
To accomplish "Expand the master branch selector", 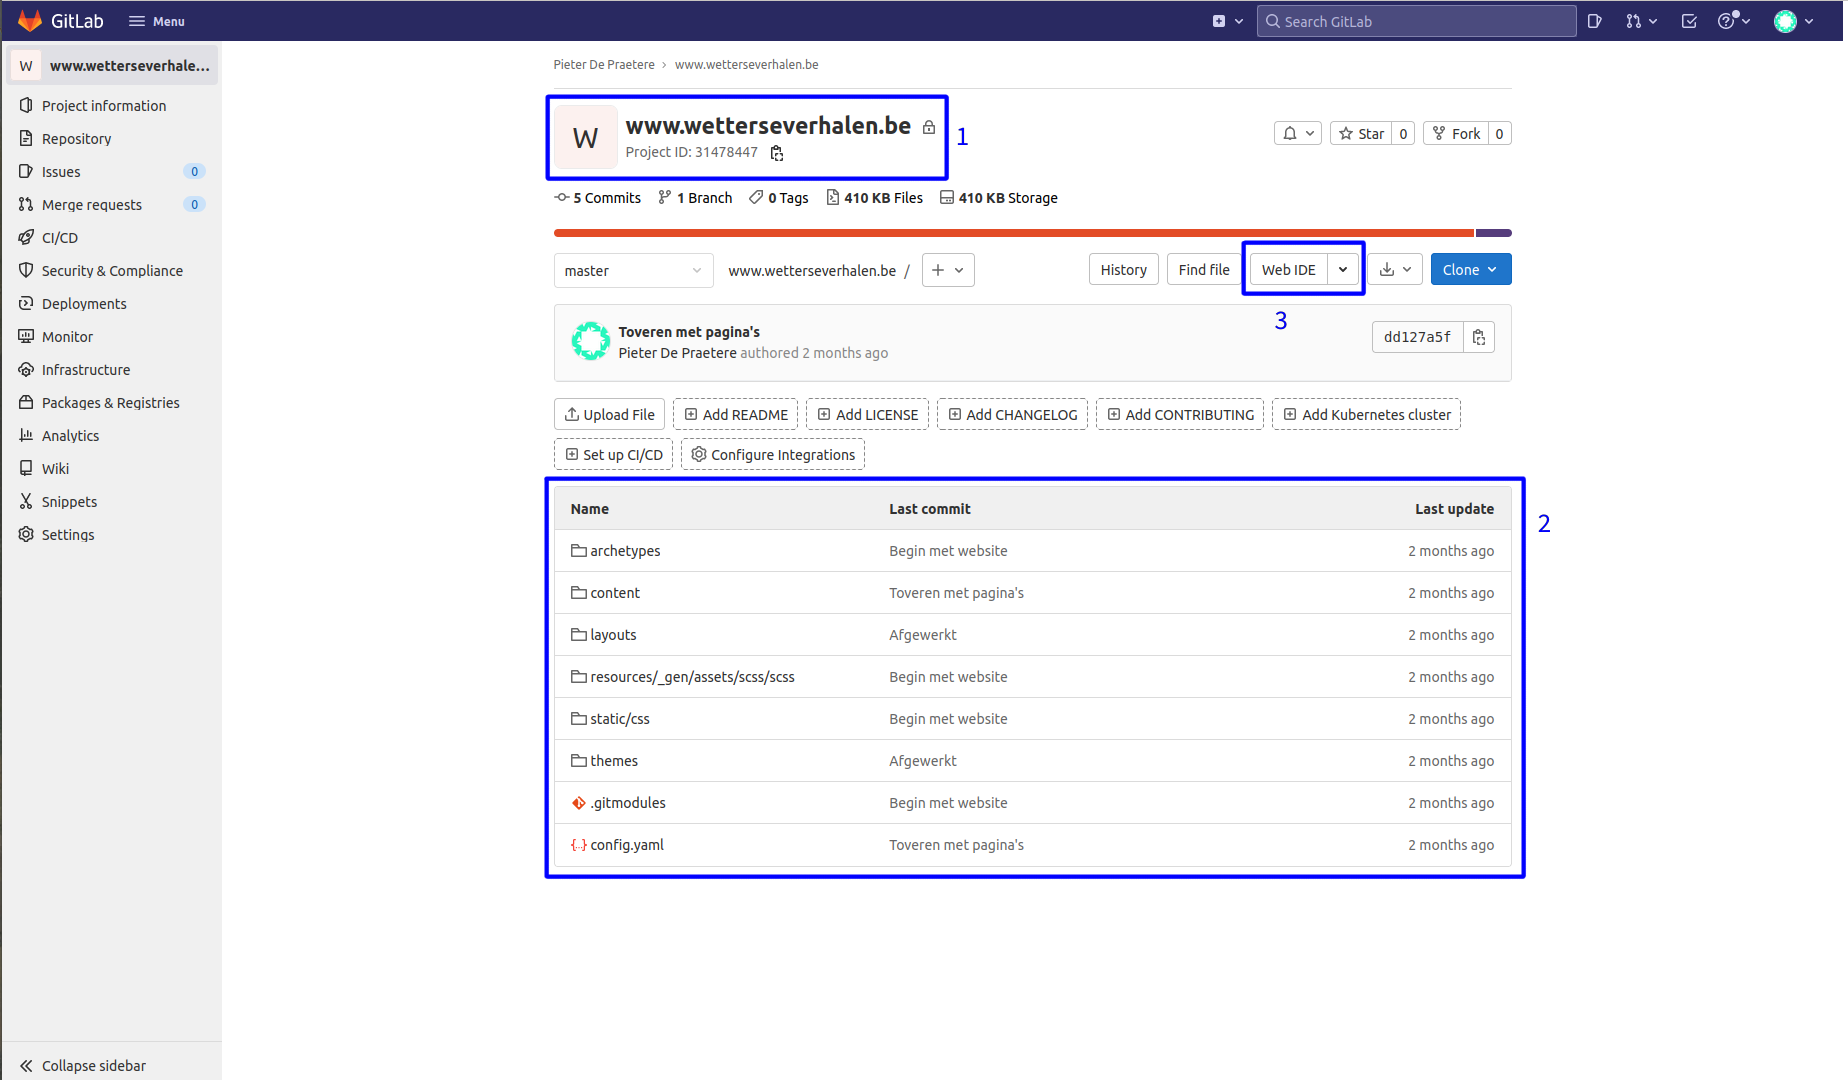I will click(x=633, y=271).
